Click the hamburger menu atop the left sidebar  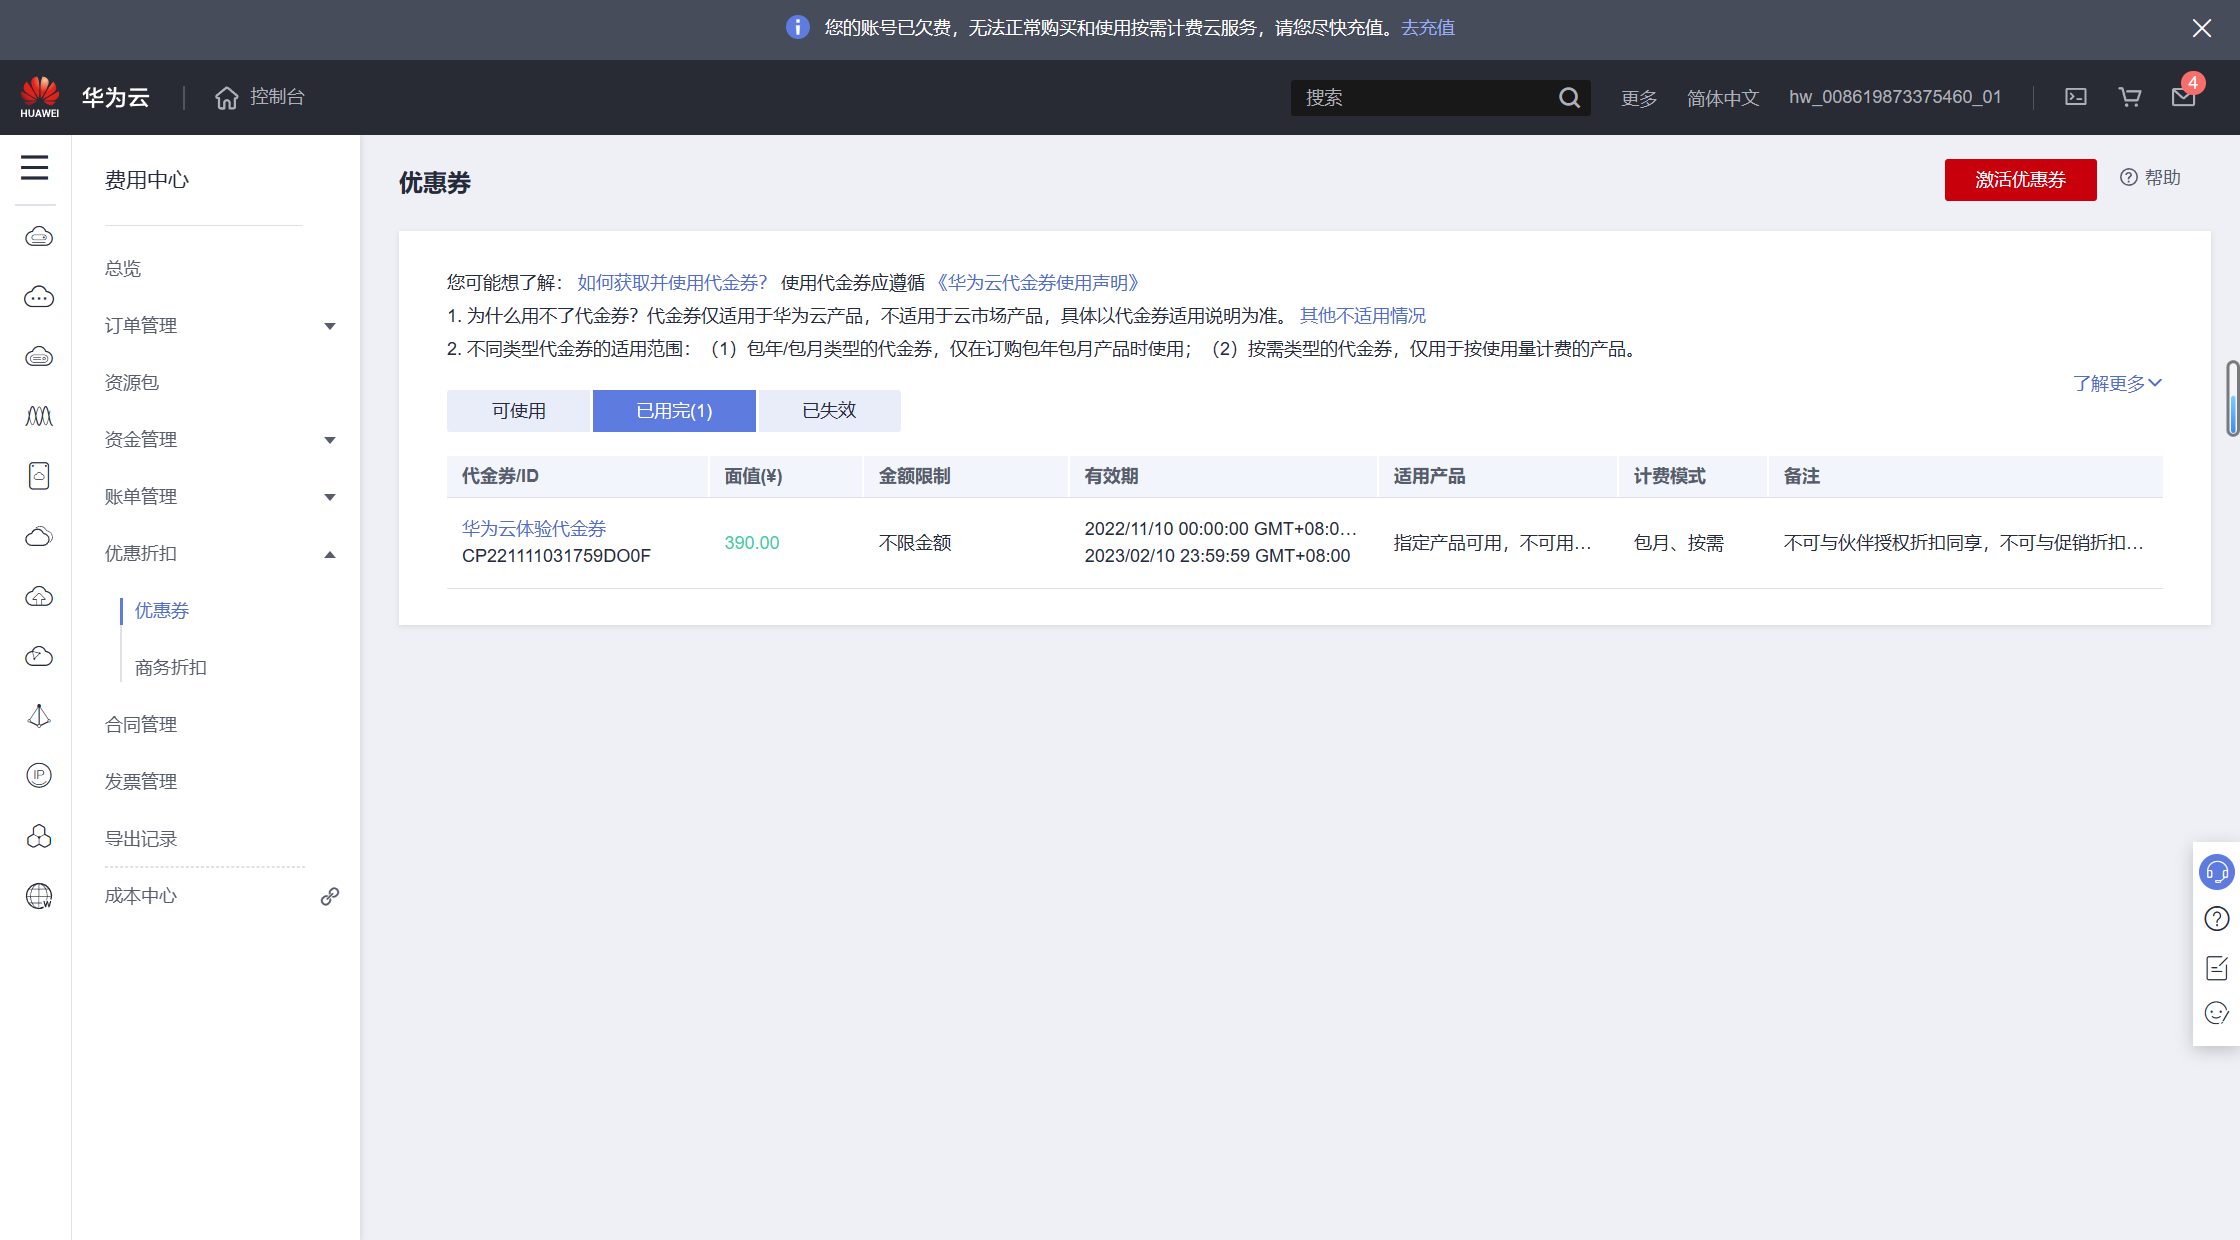35,168
